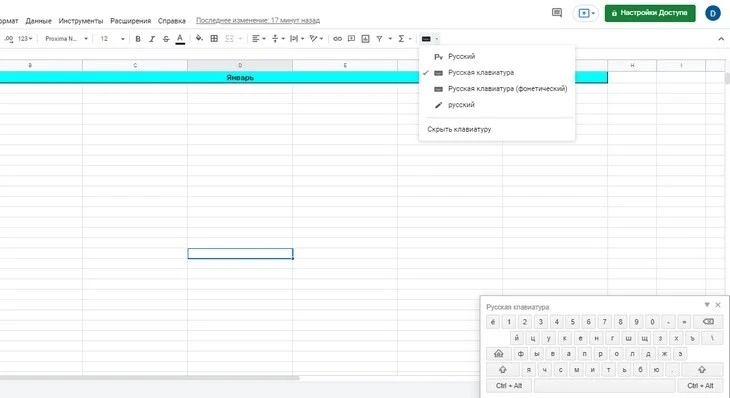The image size is (730, 398).
Task: Open the cell fill color tool
Action: 199,39
